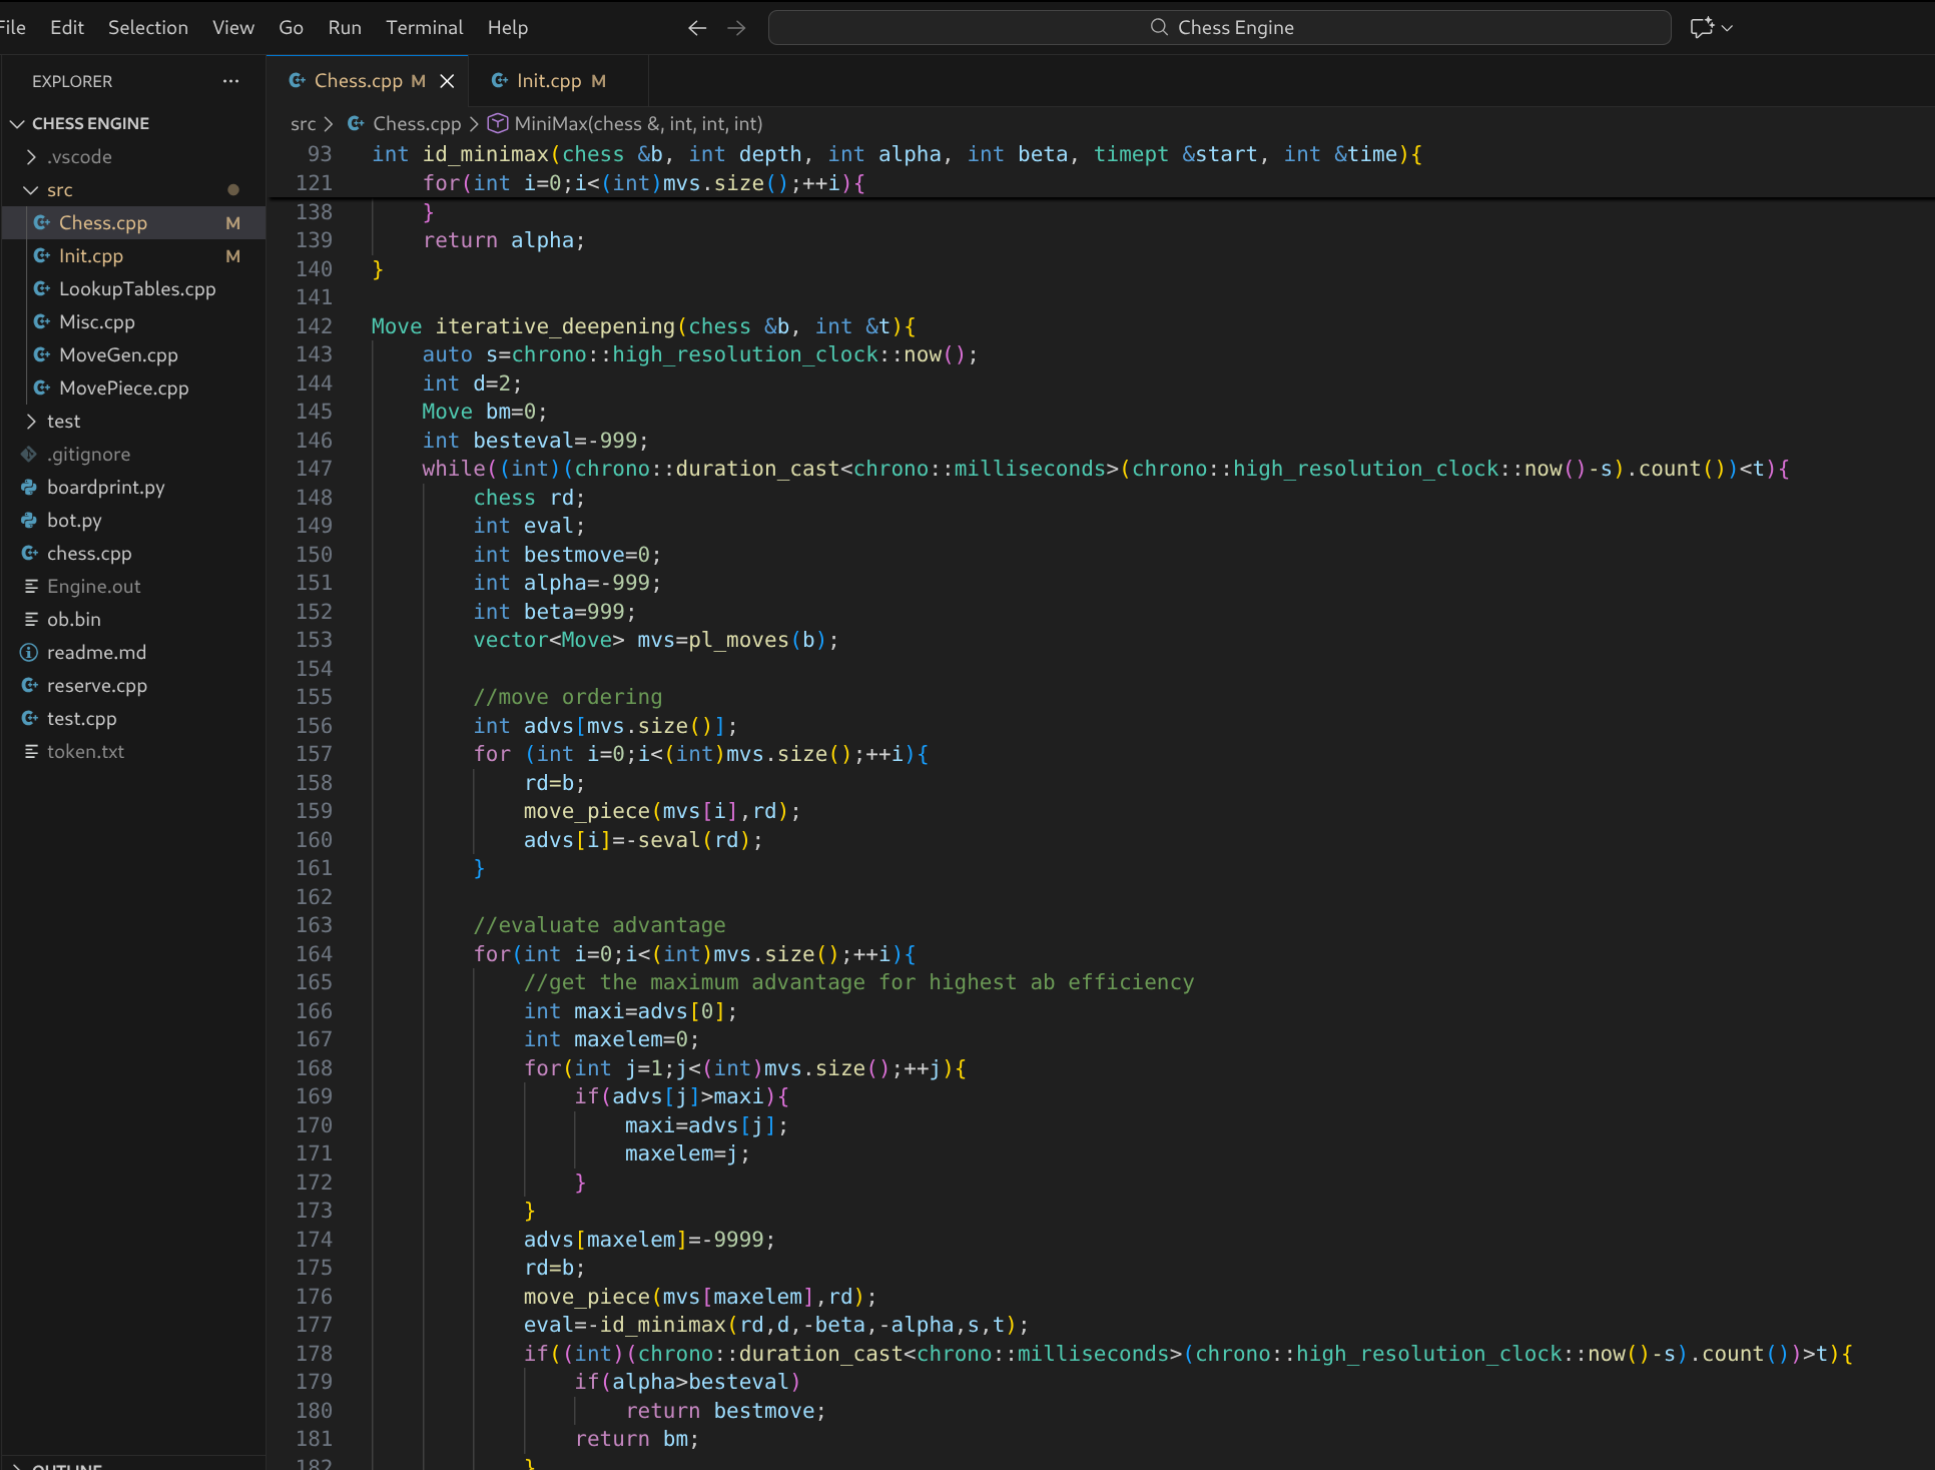
Task: Close the Chess.cpp tab
Action: [447, 81]
